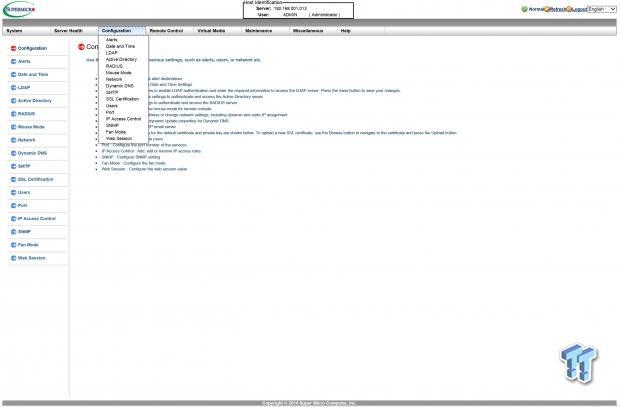The height and width of the screenshot is (407, 620).
Task: Click the SNMP sidebar icon
Action: coord(13,232)
